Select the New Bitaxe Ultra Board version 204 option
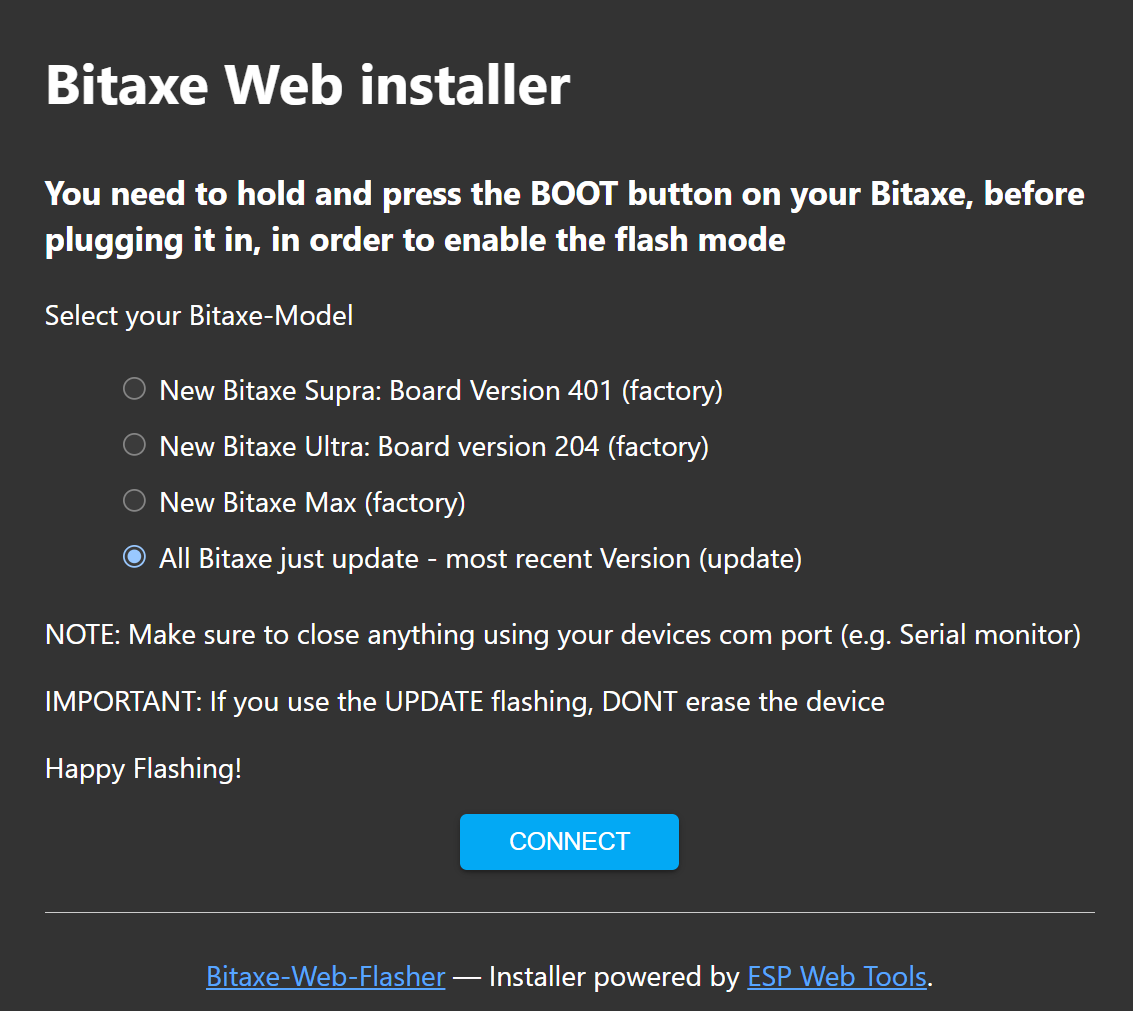This screenshot has width=1133, height=1011. pos(134,446)
